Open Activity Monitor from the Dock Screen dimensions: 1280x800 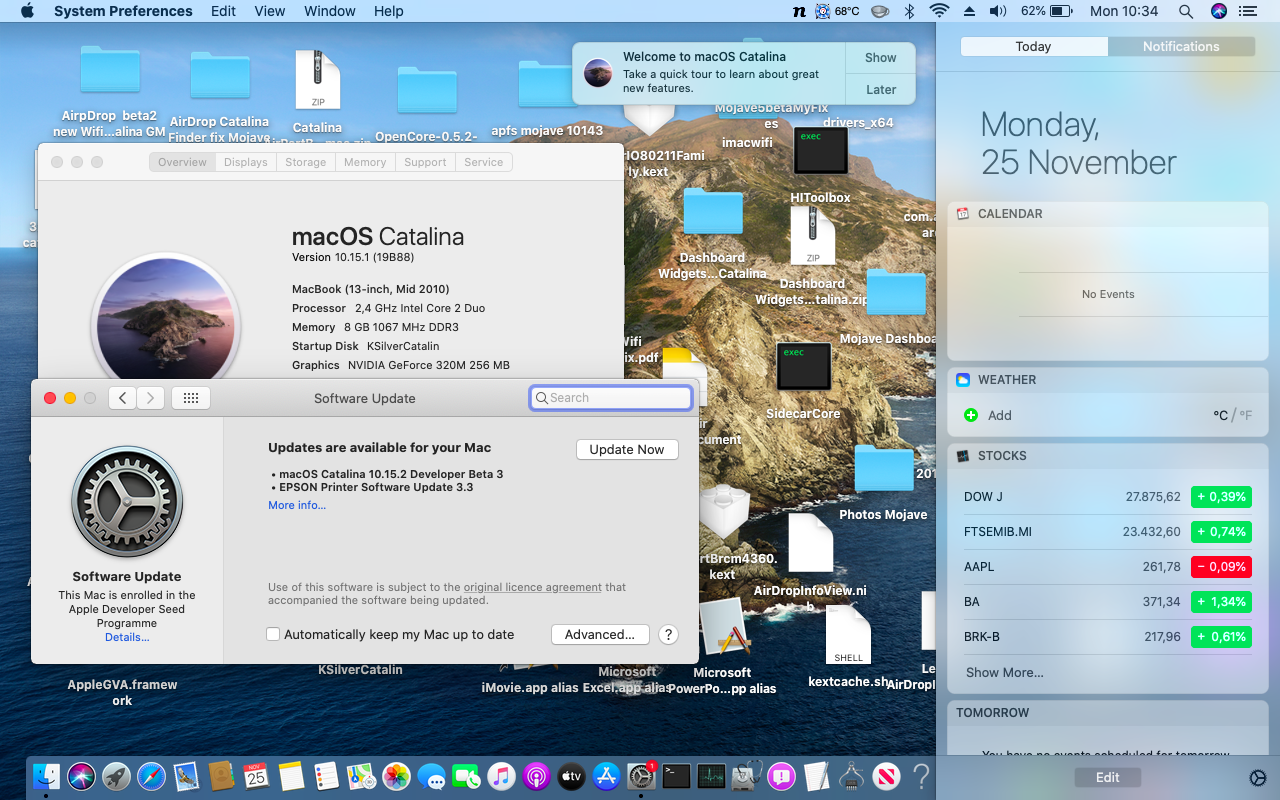(x=711, y=776)
